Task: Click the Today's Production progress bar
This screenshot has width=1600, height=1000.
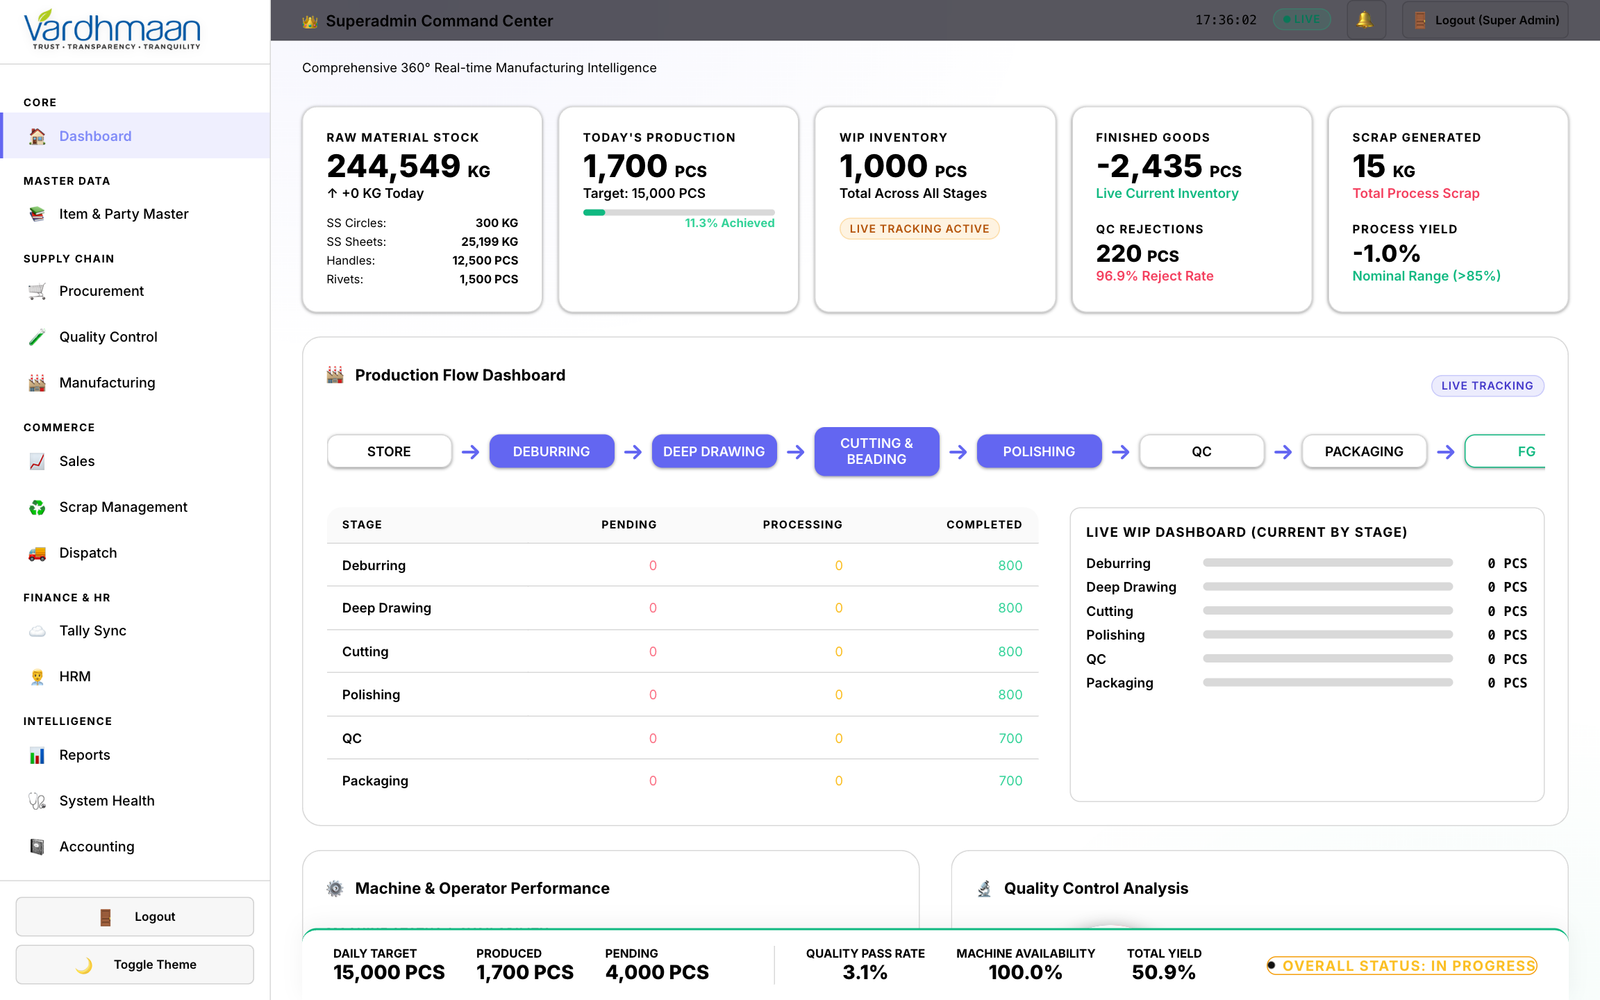Action: (679, 212)
